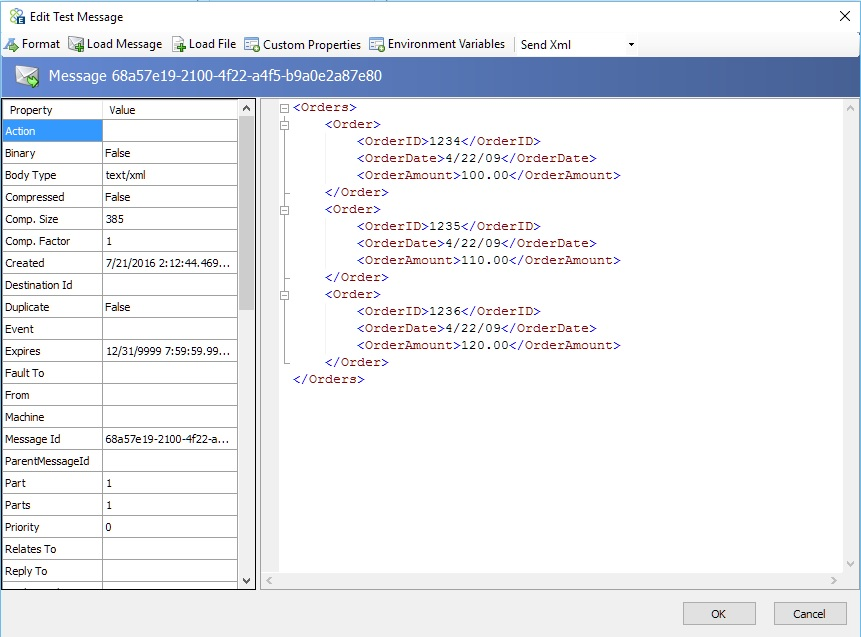The width and height of the screenshot is (861, 637).
Task: Open Custom Properties via its icon
Action: coord(251,44)
